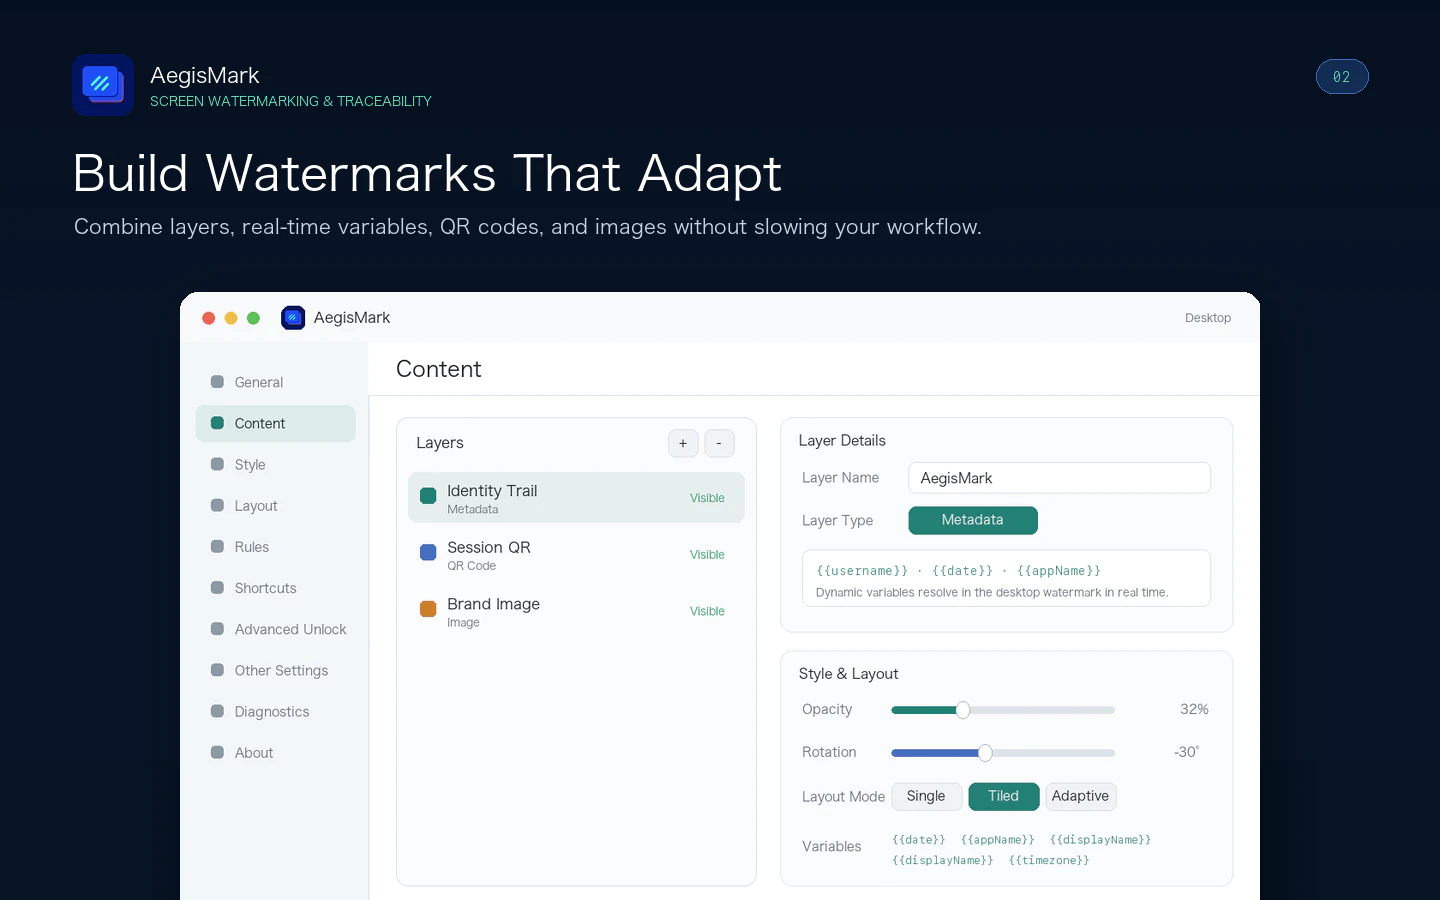Click the About sidebar icon
This screenshot has height=900, width=1440.
(x=217, y=752)
